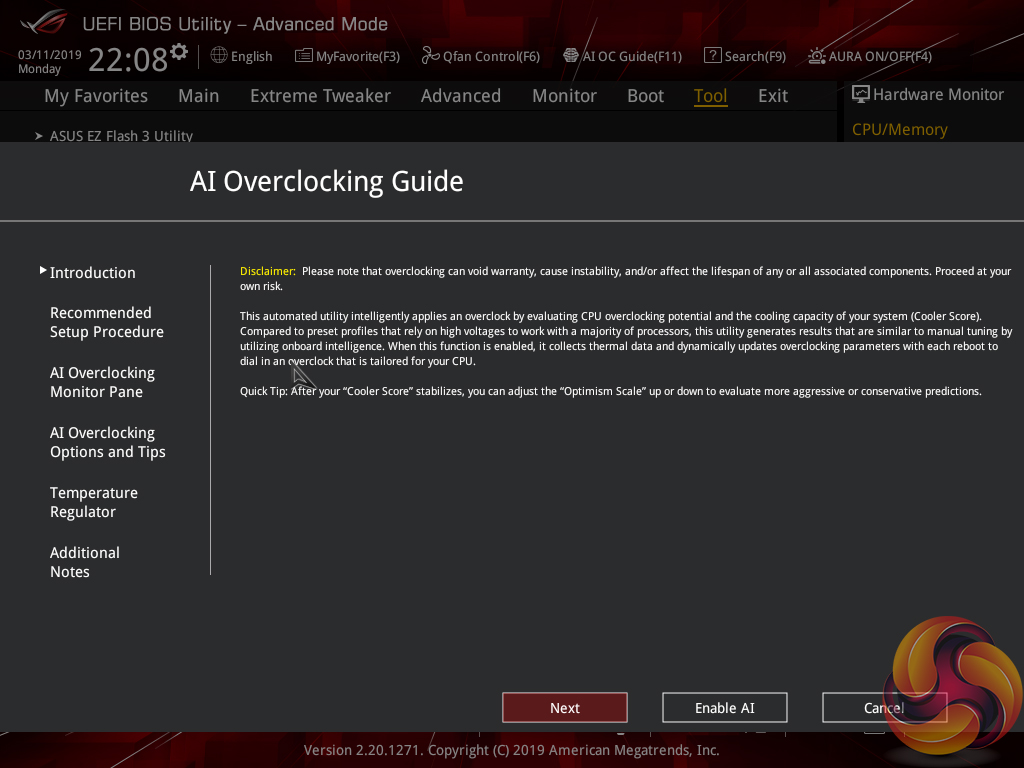1024x768 pixels.
Task: Click the 03/11/2019 date text
Action: (x=50, y=55)
